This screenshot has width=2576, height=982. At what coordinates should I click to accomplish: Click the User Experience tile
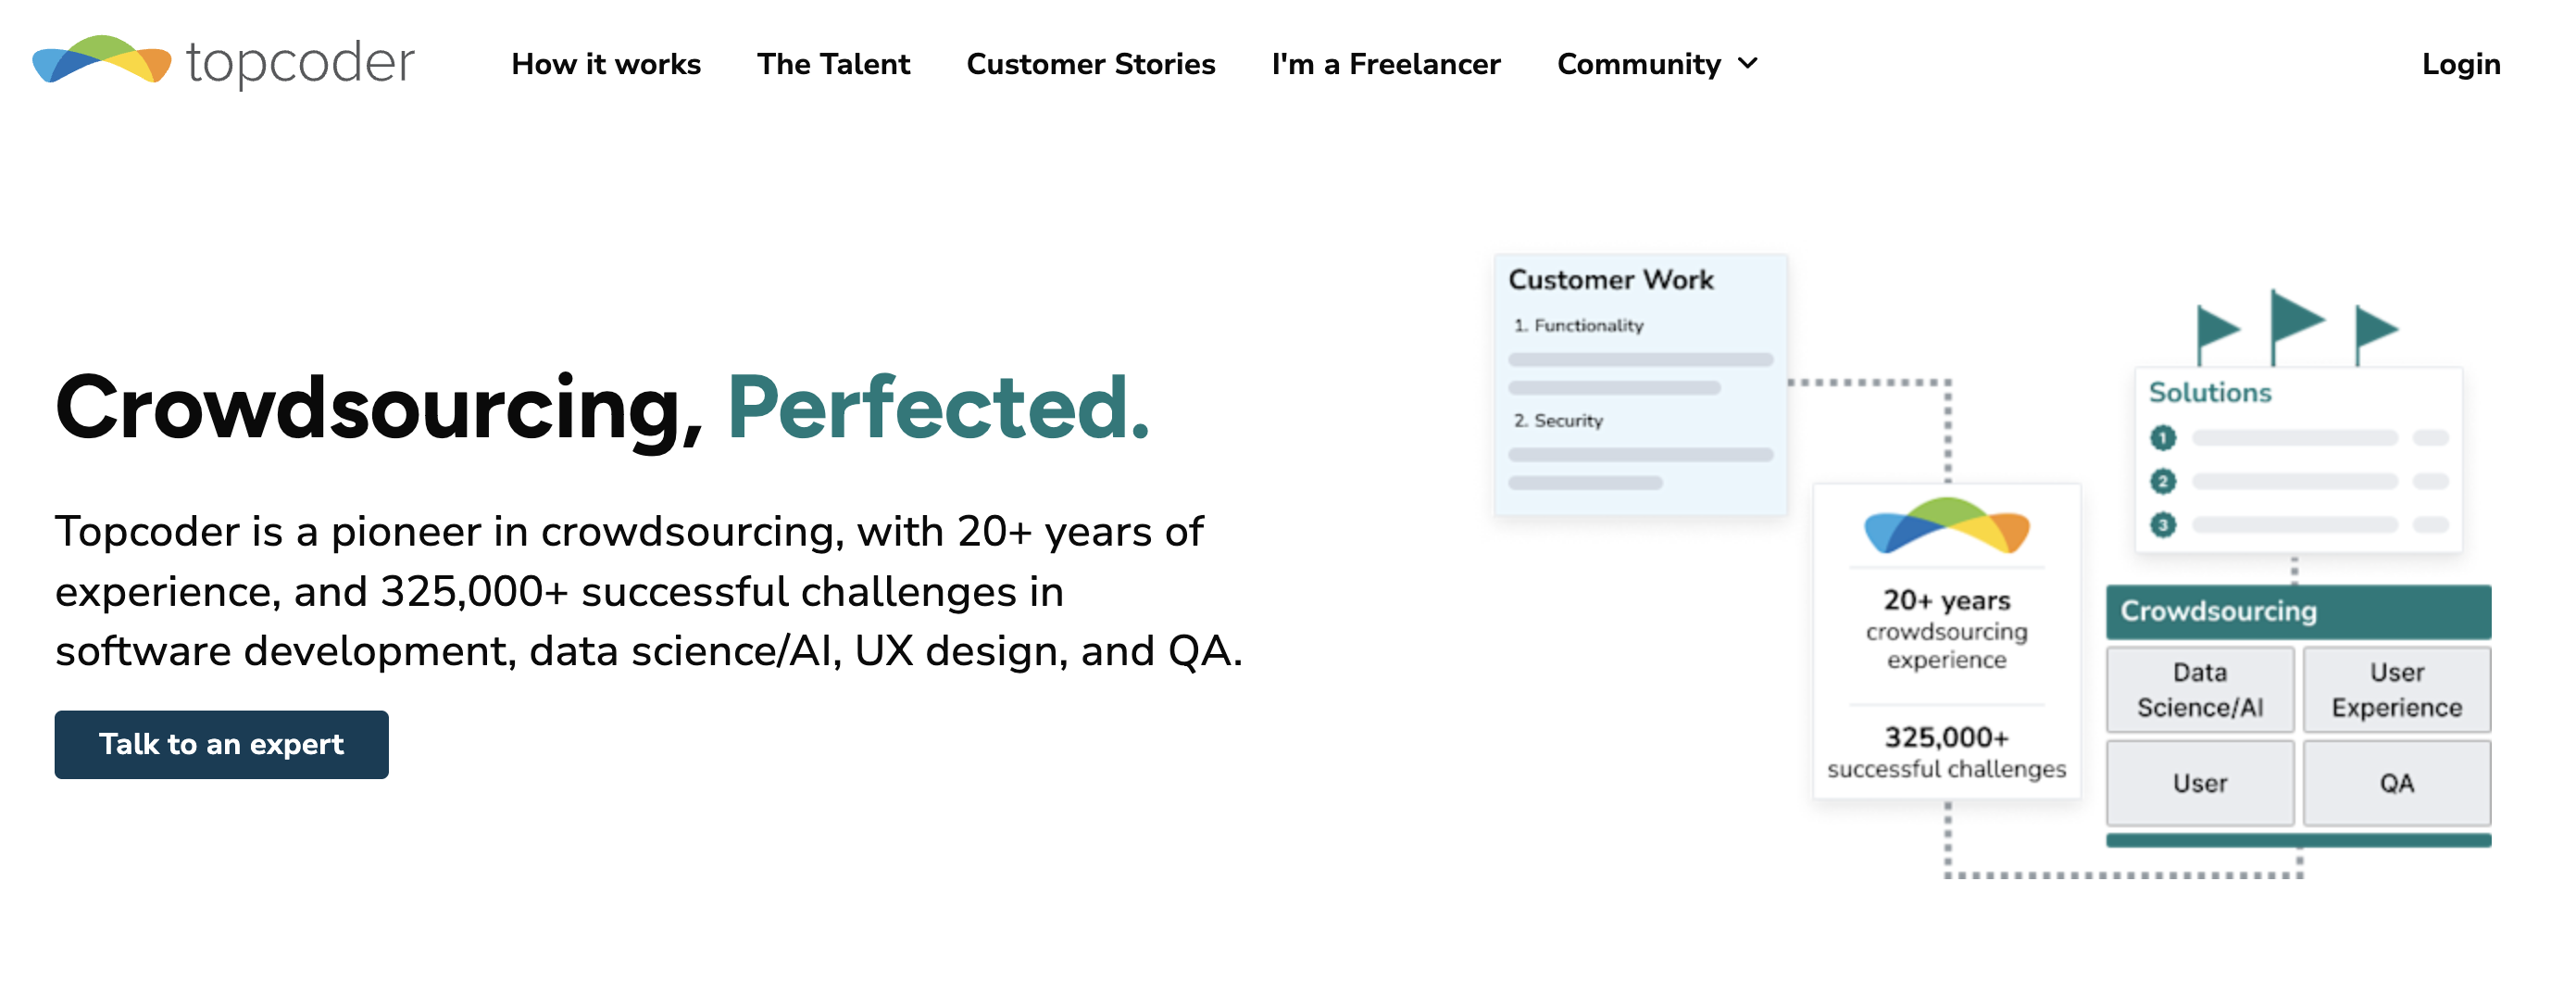click(2396, 690)
